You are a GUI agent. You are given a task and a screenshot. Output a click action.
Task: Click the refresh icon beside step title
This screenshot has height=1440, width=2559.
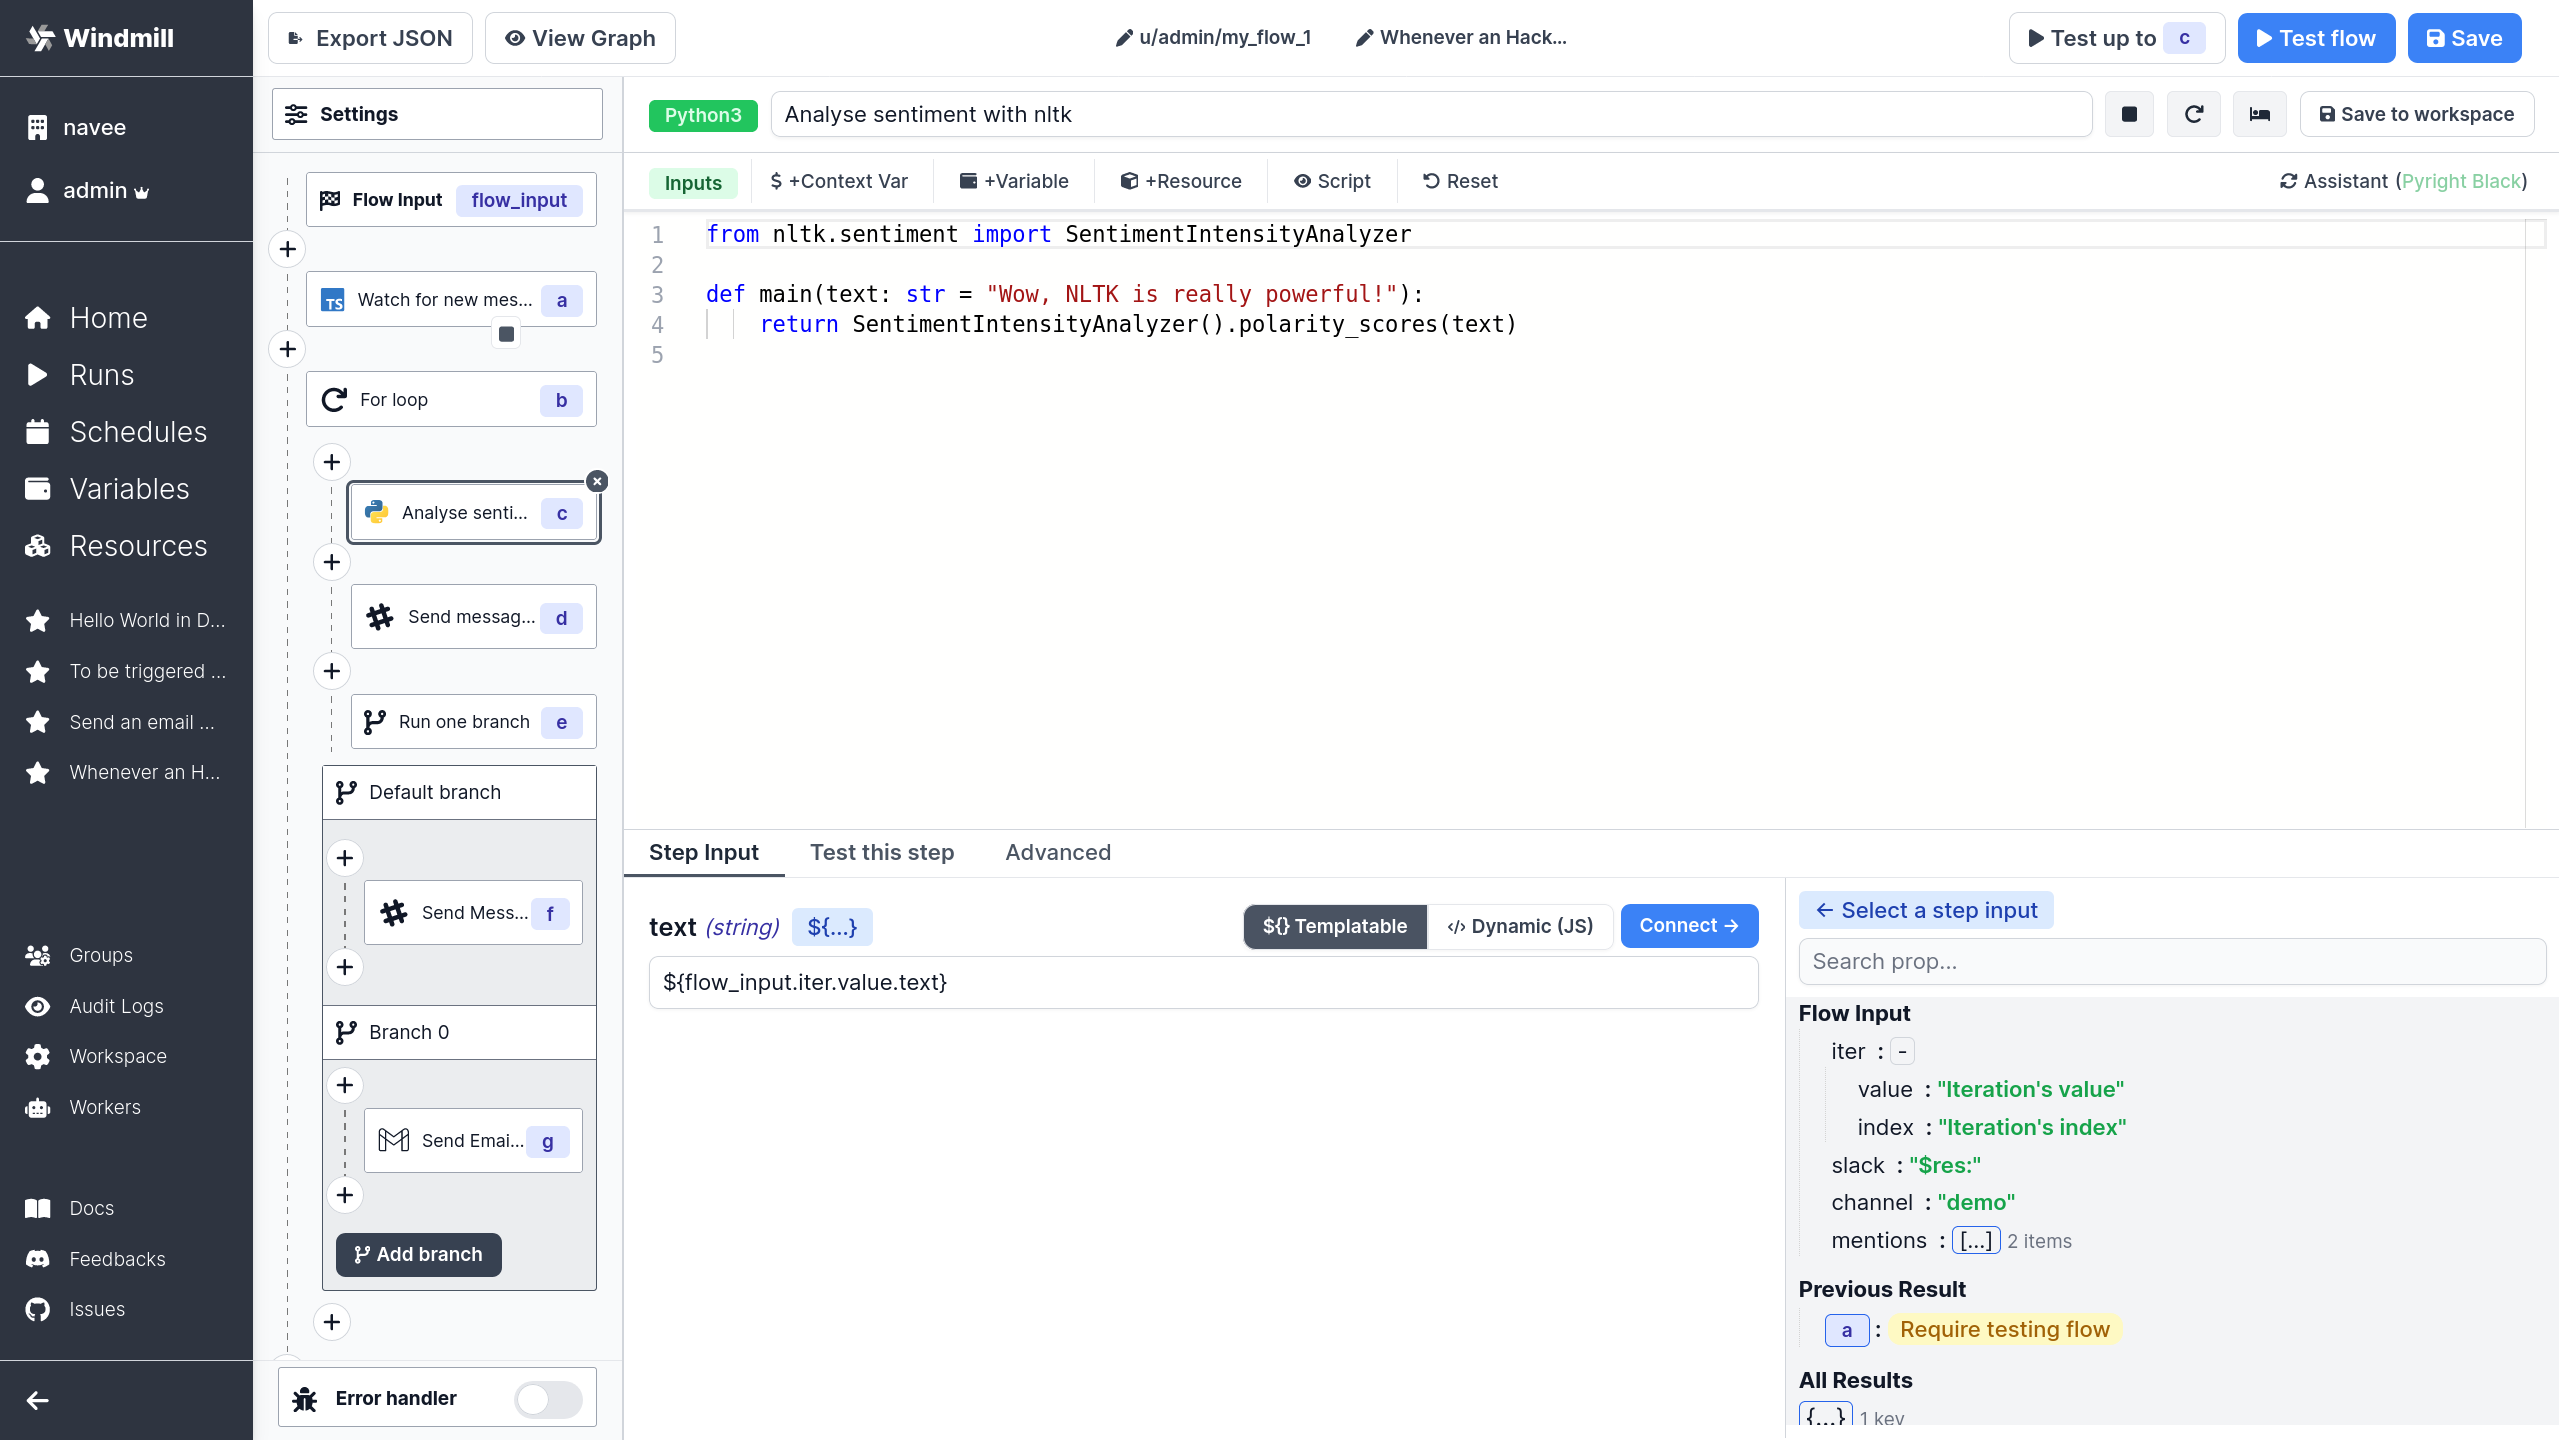[2193, 114]
